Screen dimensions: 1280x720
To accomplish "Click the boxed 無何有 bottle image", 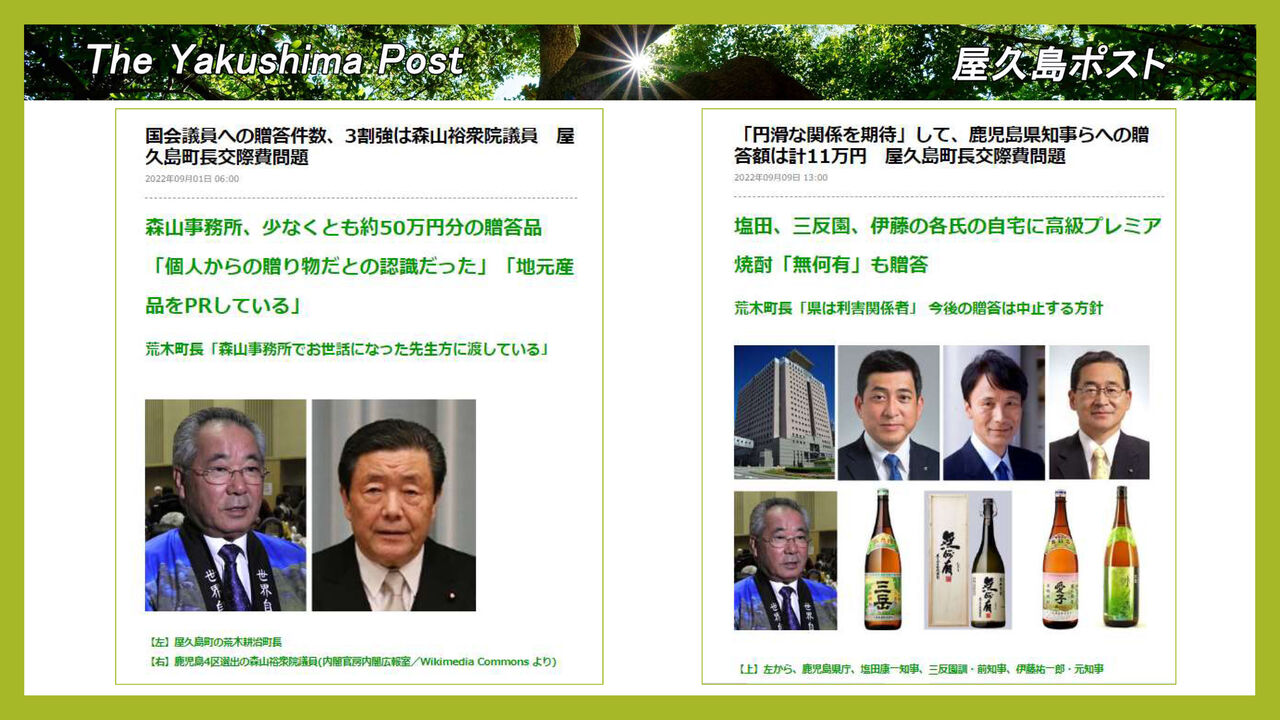I will [x=967, y=559].
